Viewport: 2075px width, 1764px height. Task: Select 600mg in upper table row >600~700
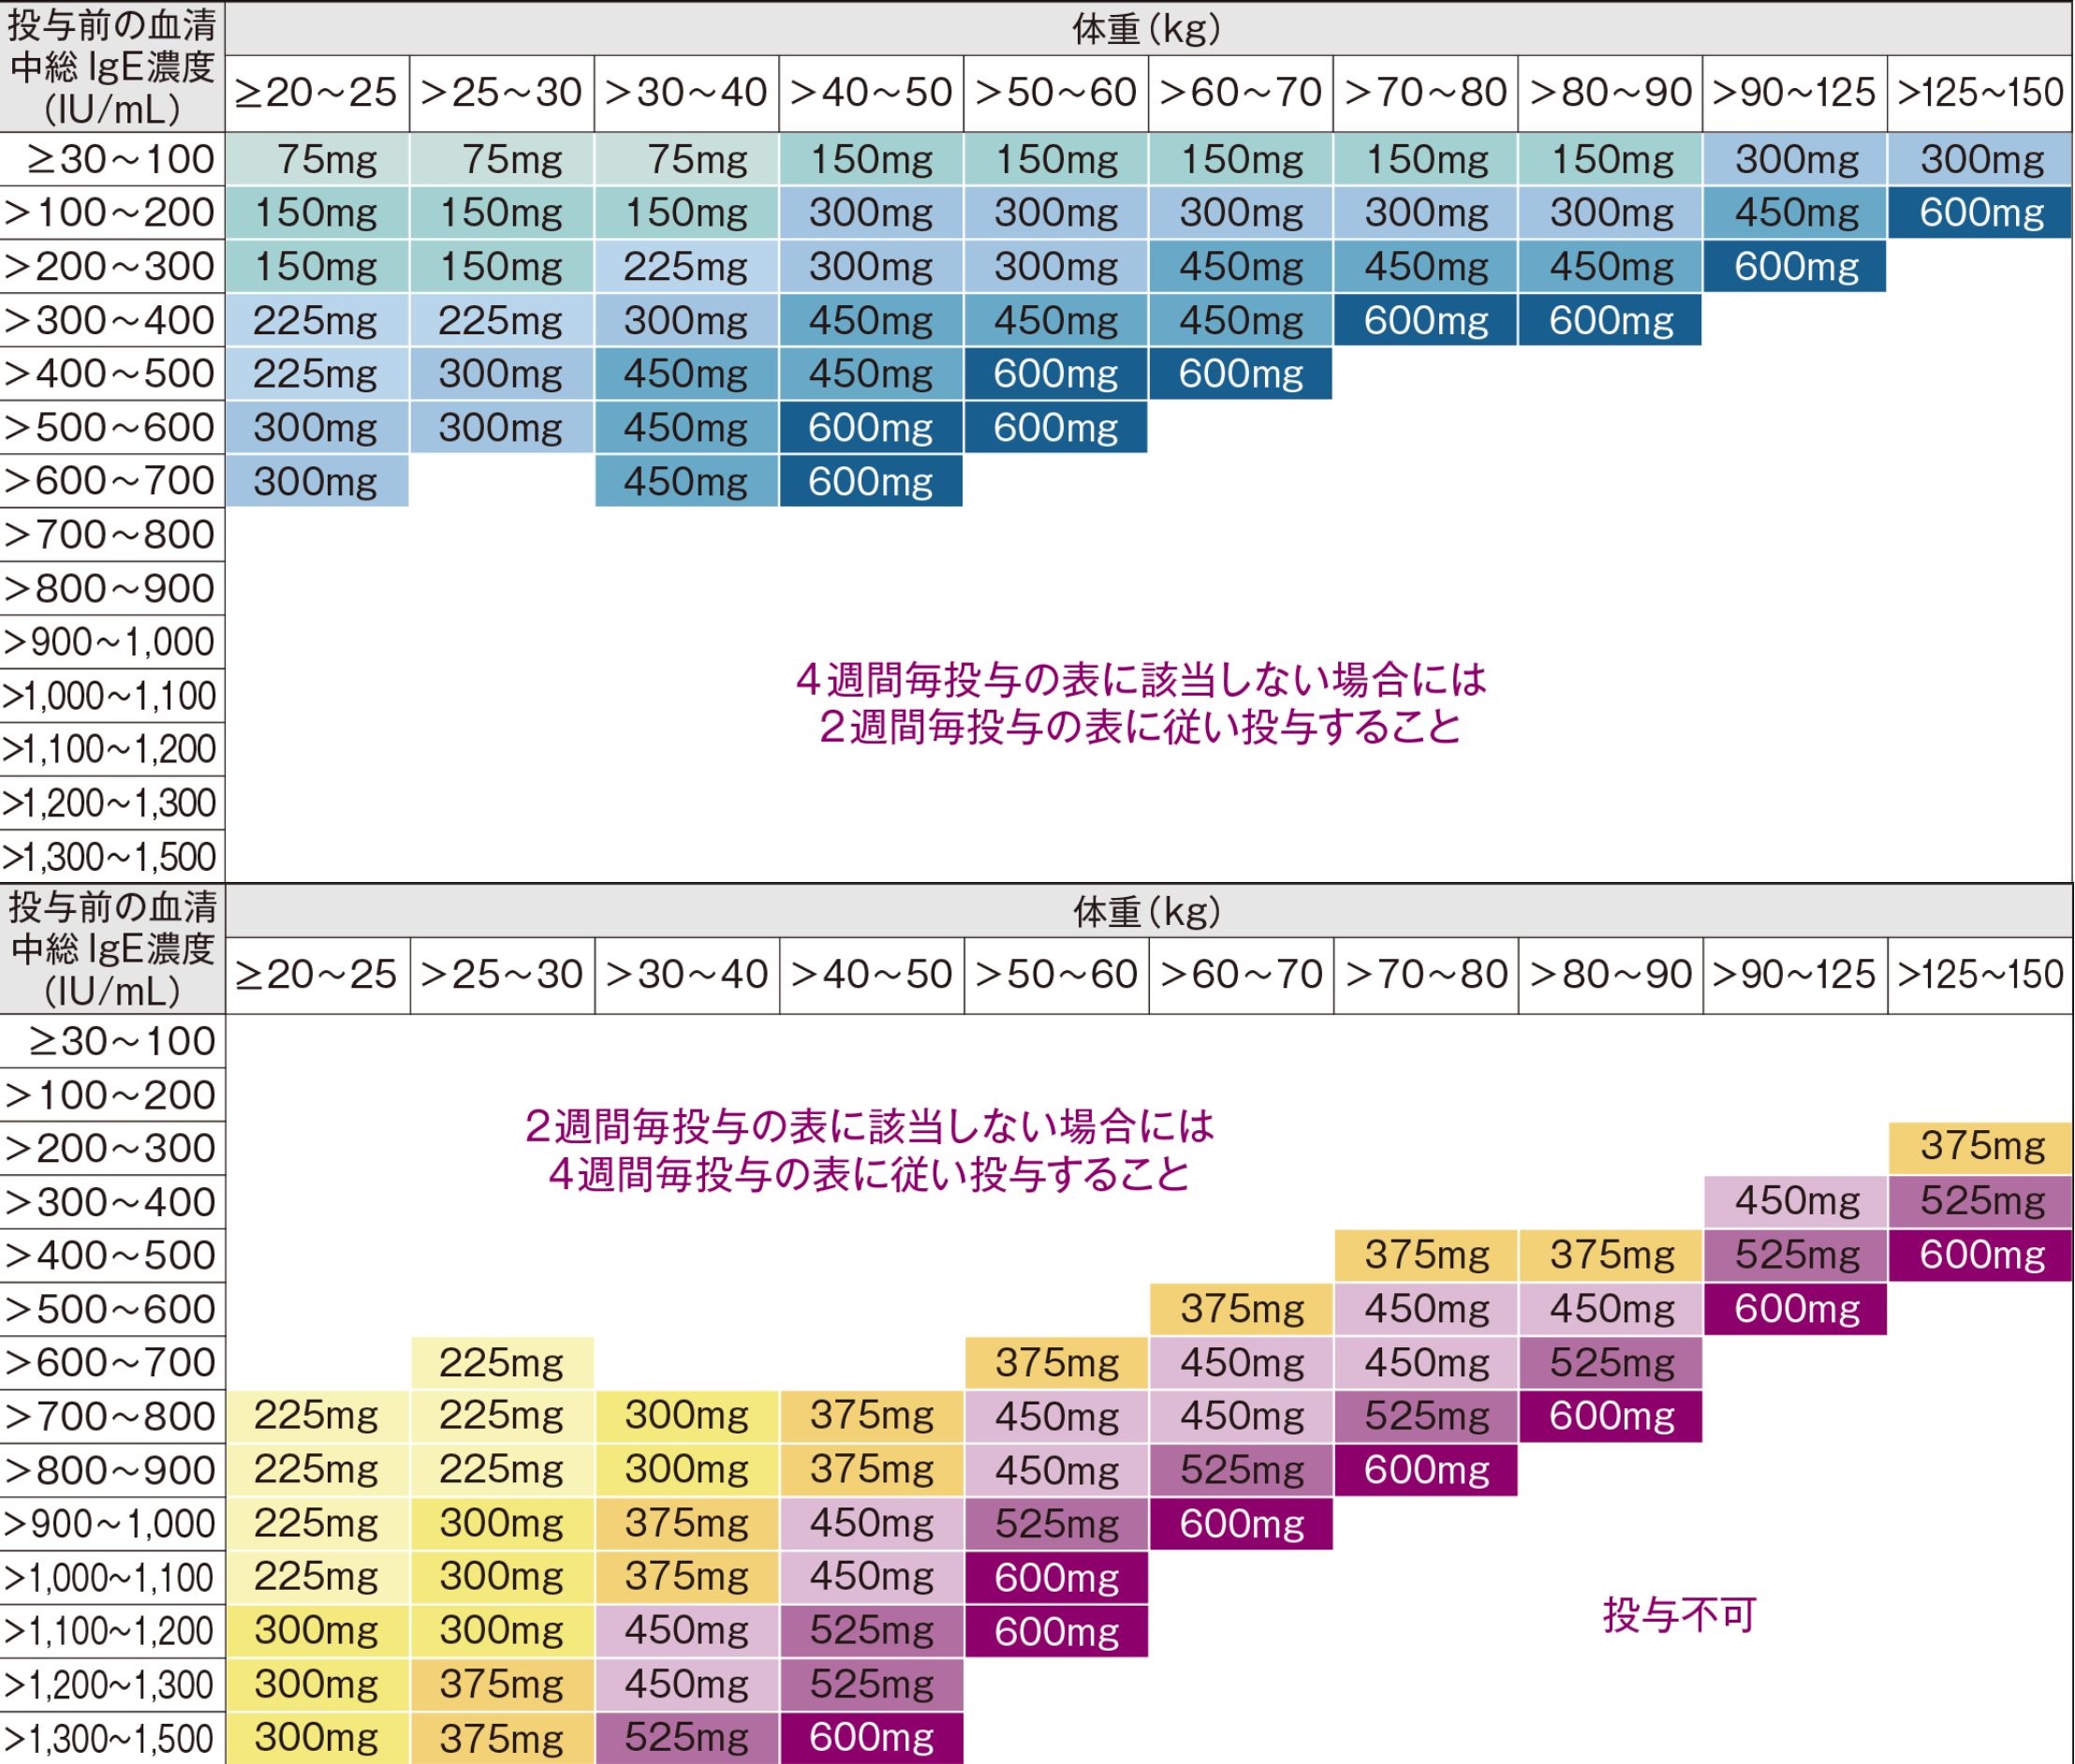click(x=871, y=481)
